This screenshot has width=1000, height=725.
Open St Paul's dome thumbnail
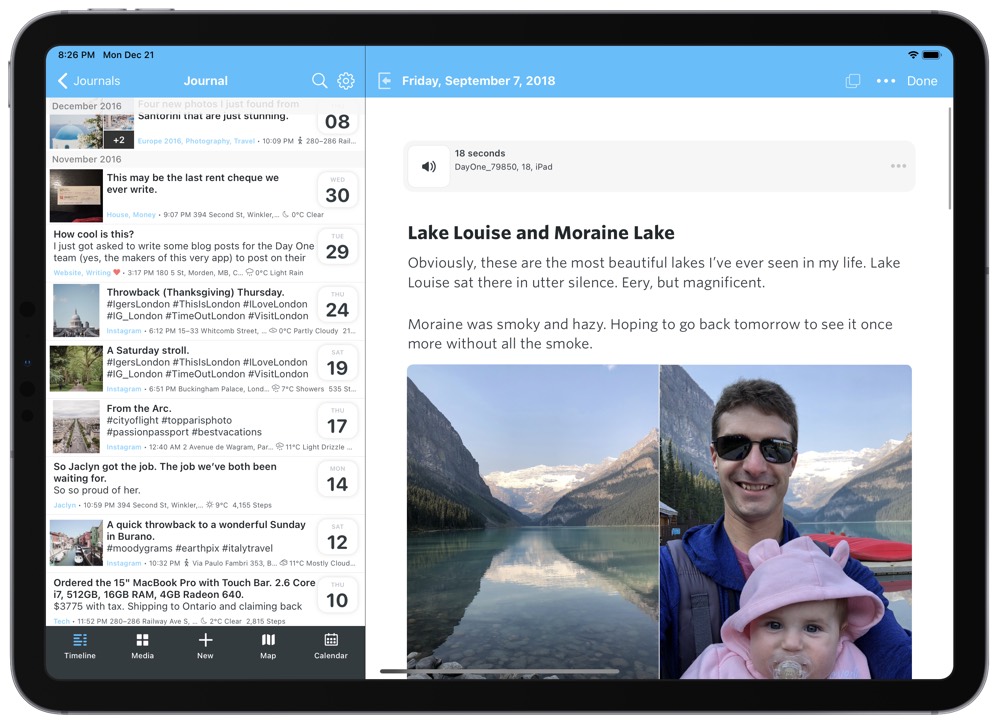(76, 311)
